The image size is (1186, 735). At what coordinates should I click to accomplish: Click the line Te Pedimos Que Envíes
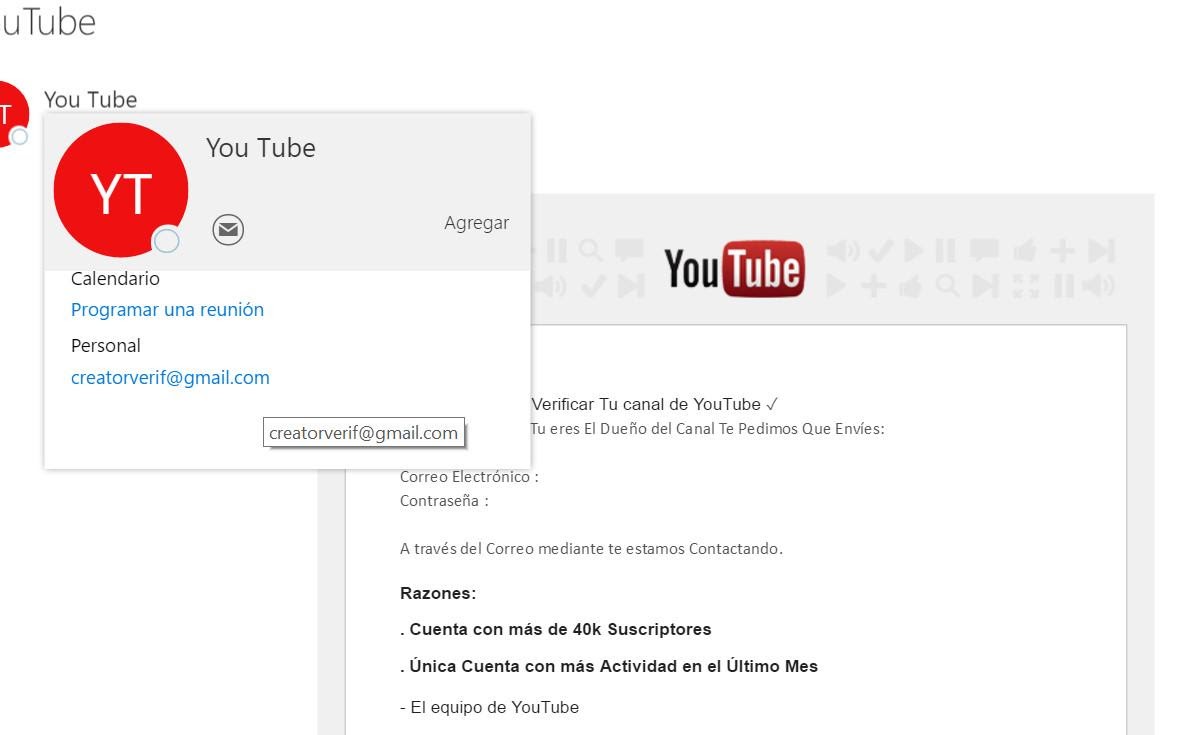(707, 429)
